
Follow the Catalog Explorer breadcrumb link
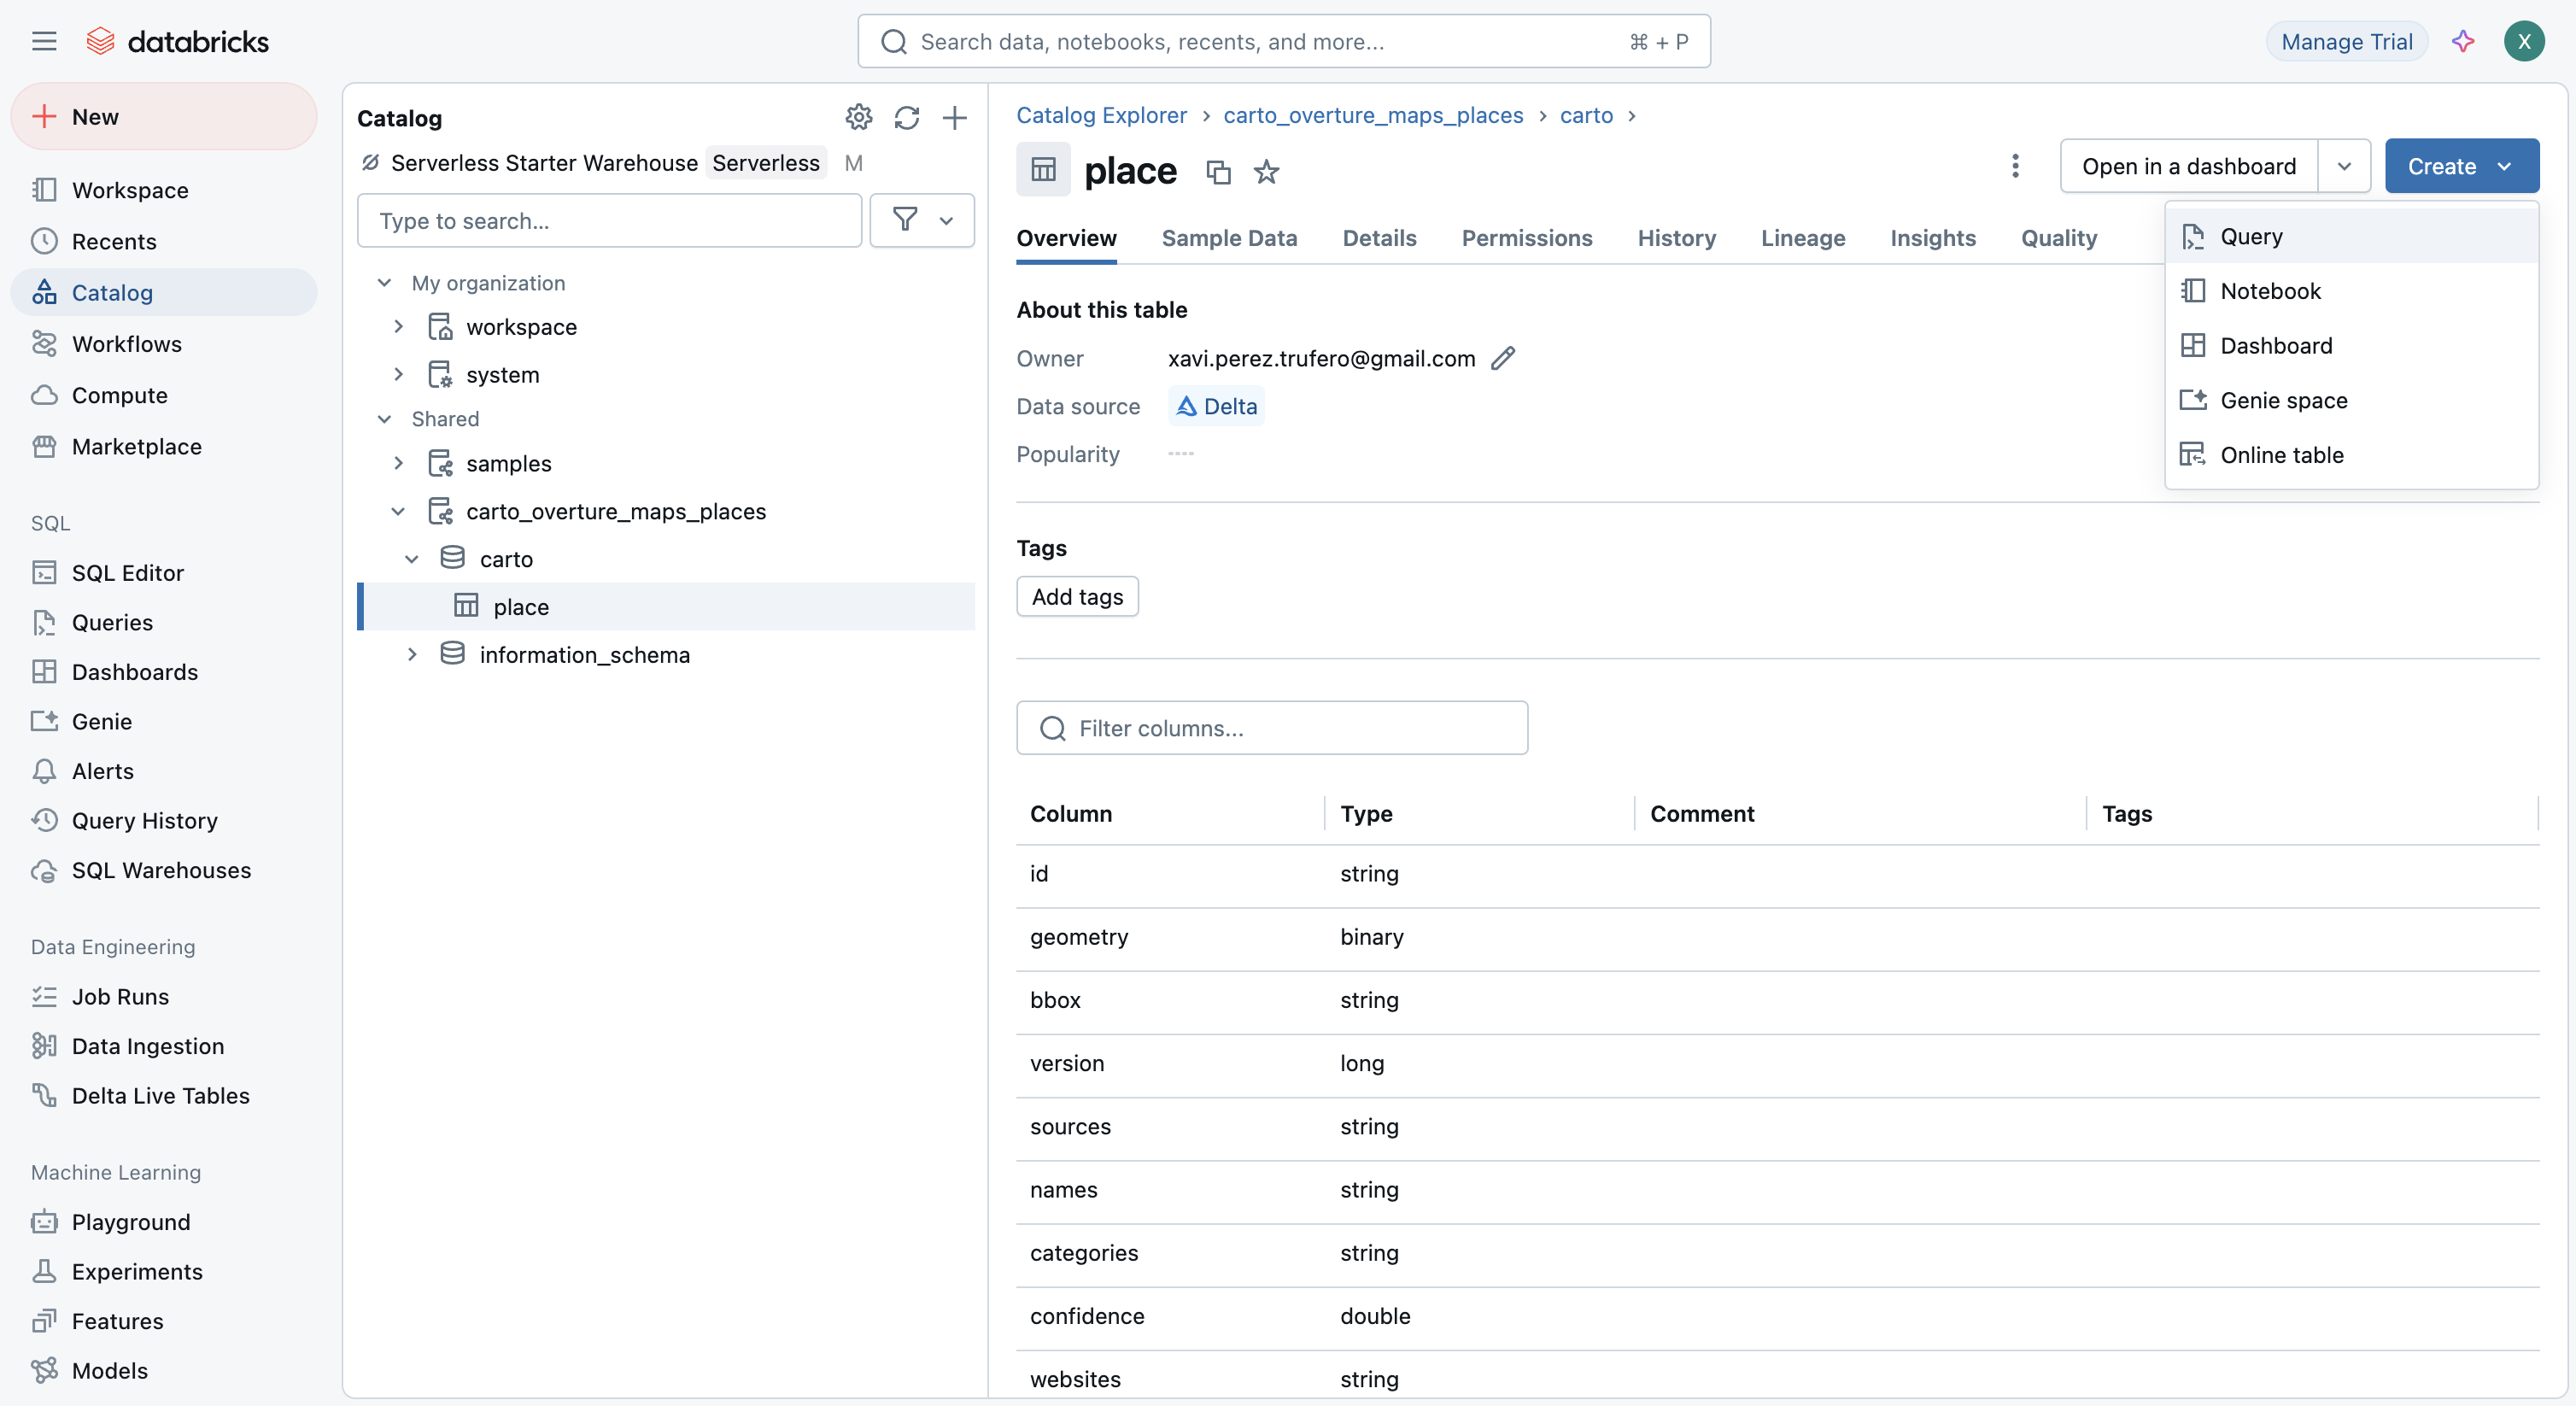(x=1101, y=115)
